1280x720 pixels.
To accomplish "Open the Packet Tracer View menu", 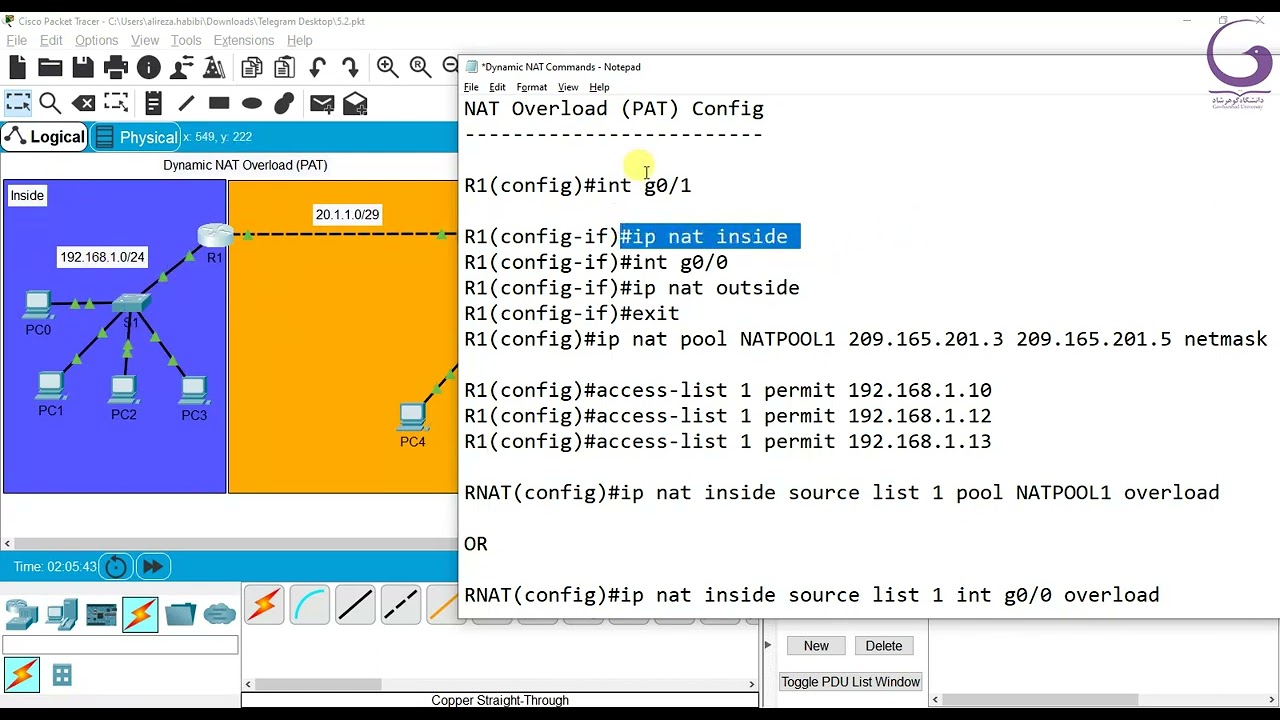I will click(145, 40).
